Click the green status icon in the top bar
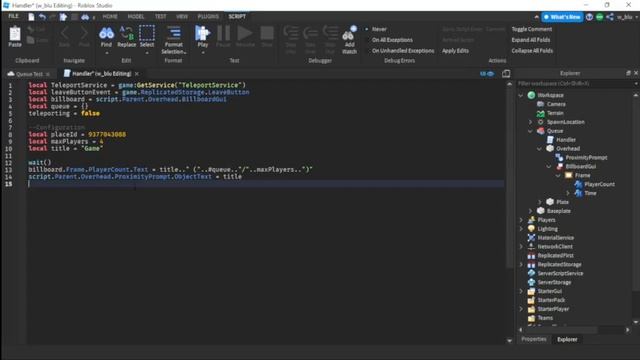This screenshot has width=640, height=360. pyautogui.click(x=600, y=17)
